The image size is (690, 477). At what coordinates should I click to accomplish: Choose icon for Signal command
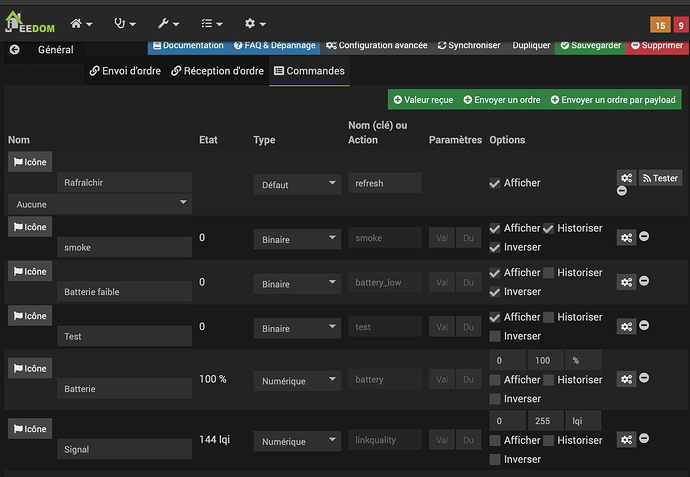(30, 429)
